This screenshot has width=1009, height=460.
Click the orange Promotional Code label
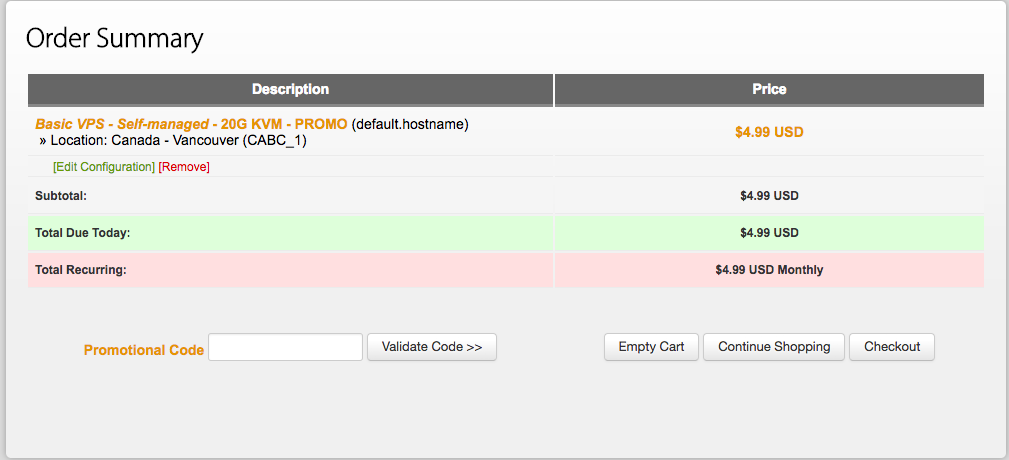click(144, 350)
